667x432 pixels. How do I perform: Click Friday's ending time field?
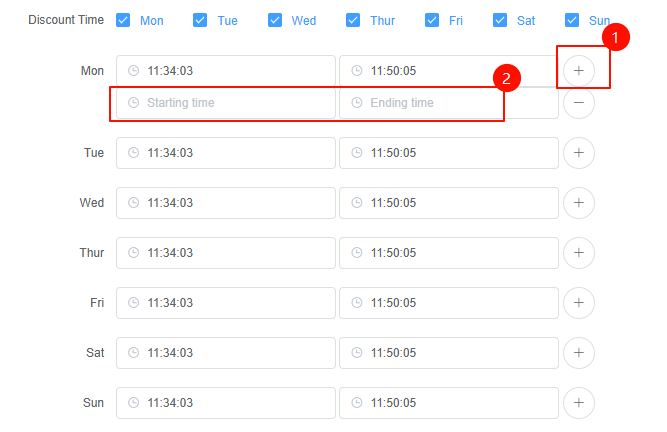pyautogui.click(x=448, y=303)
